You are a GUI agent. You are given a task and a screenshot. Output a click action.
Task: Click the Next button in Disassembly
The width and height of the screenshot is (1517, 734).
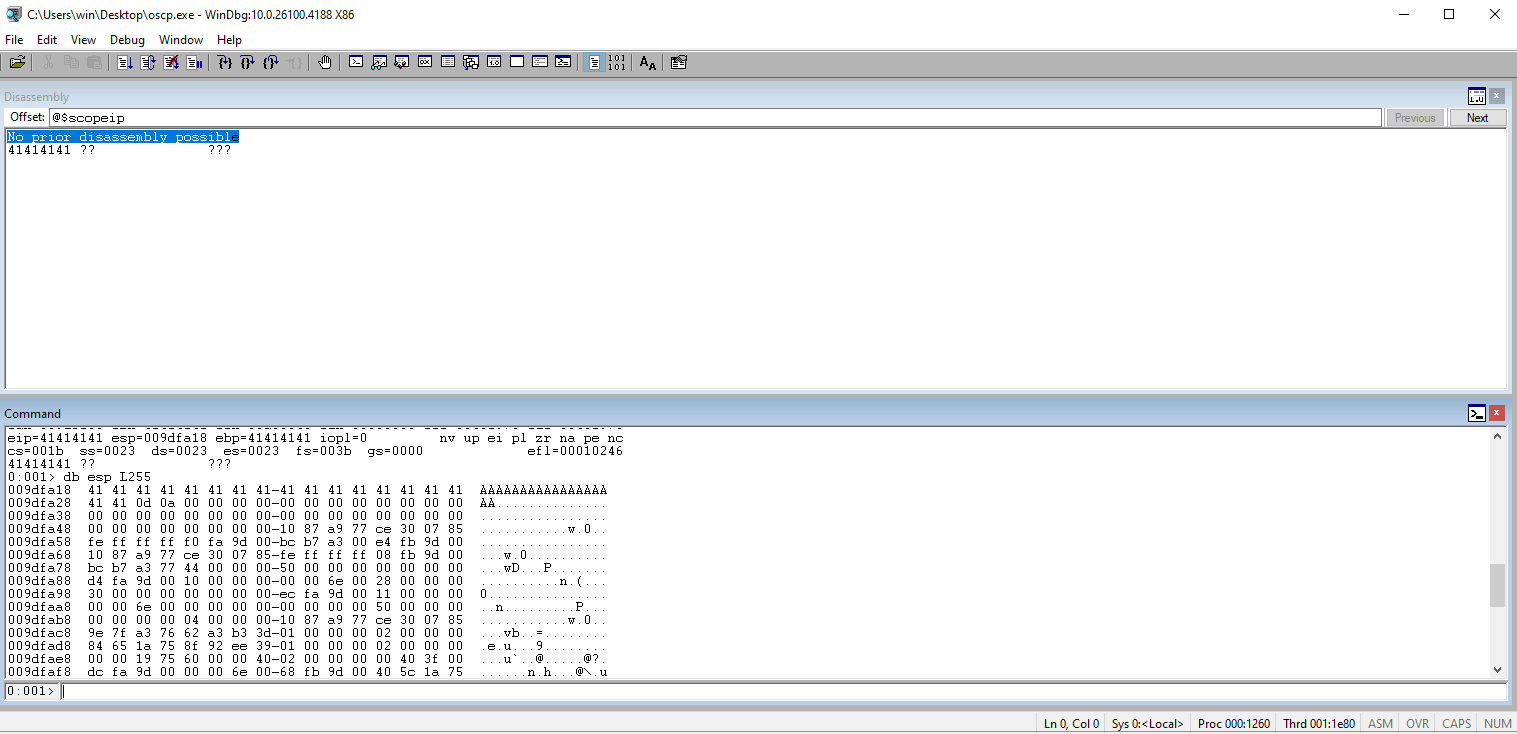tap(1477, 118)
